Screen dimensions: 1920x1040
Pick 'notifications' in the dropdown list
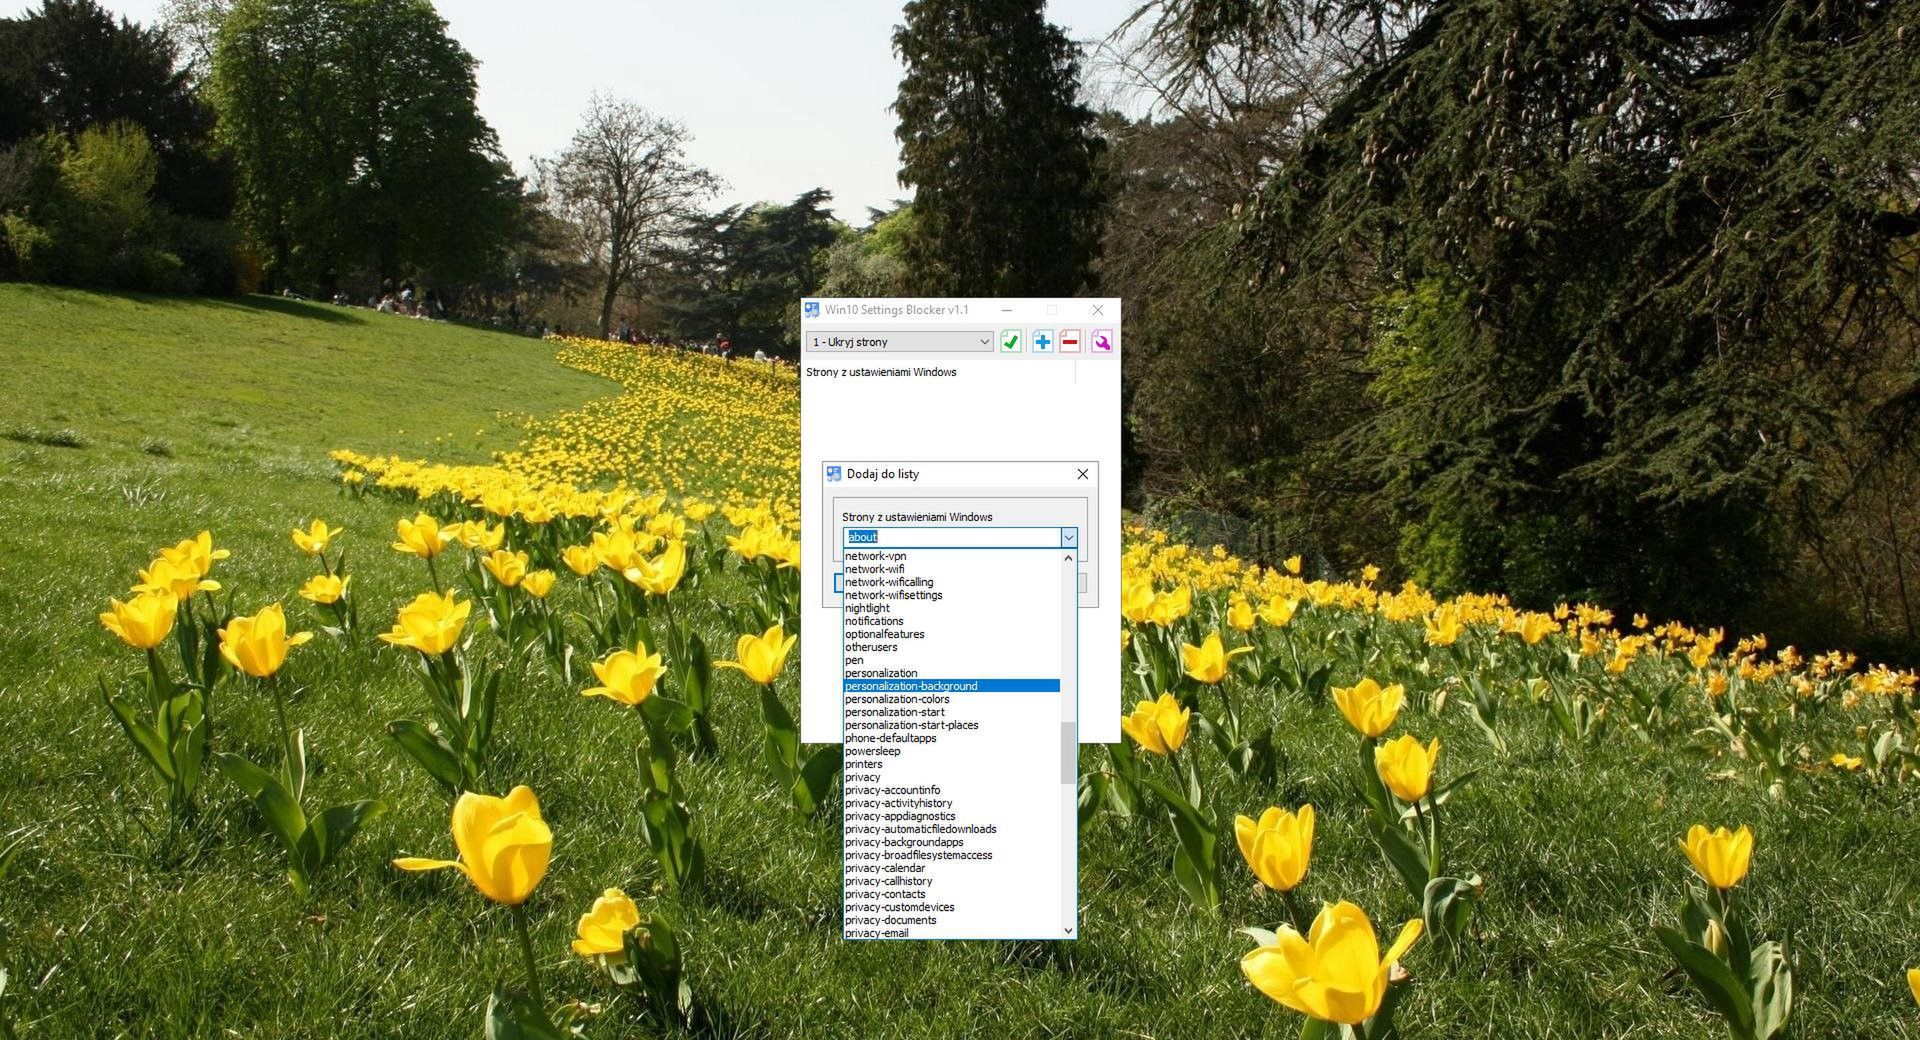951,621
